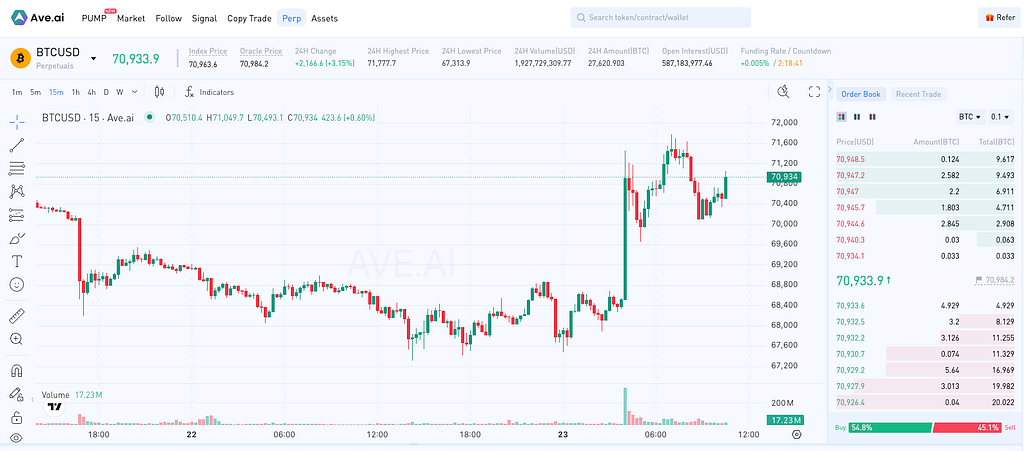This screenshot has height=451, width=1024.
Task: Toggle lock all drawing tools
Action: coord(17,416)
